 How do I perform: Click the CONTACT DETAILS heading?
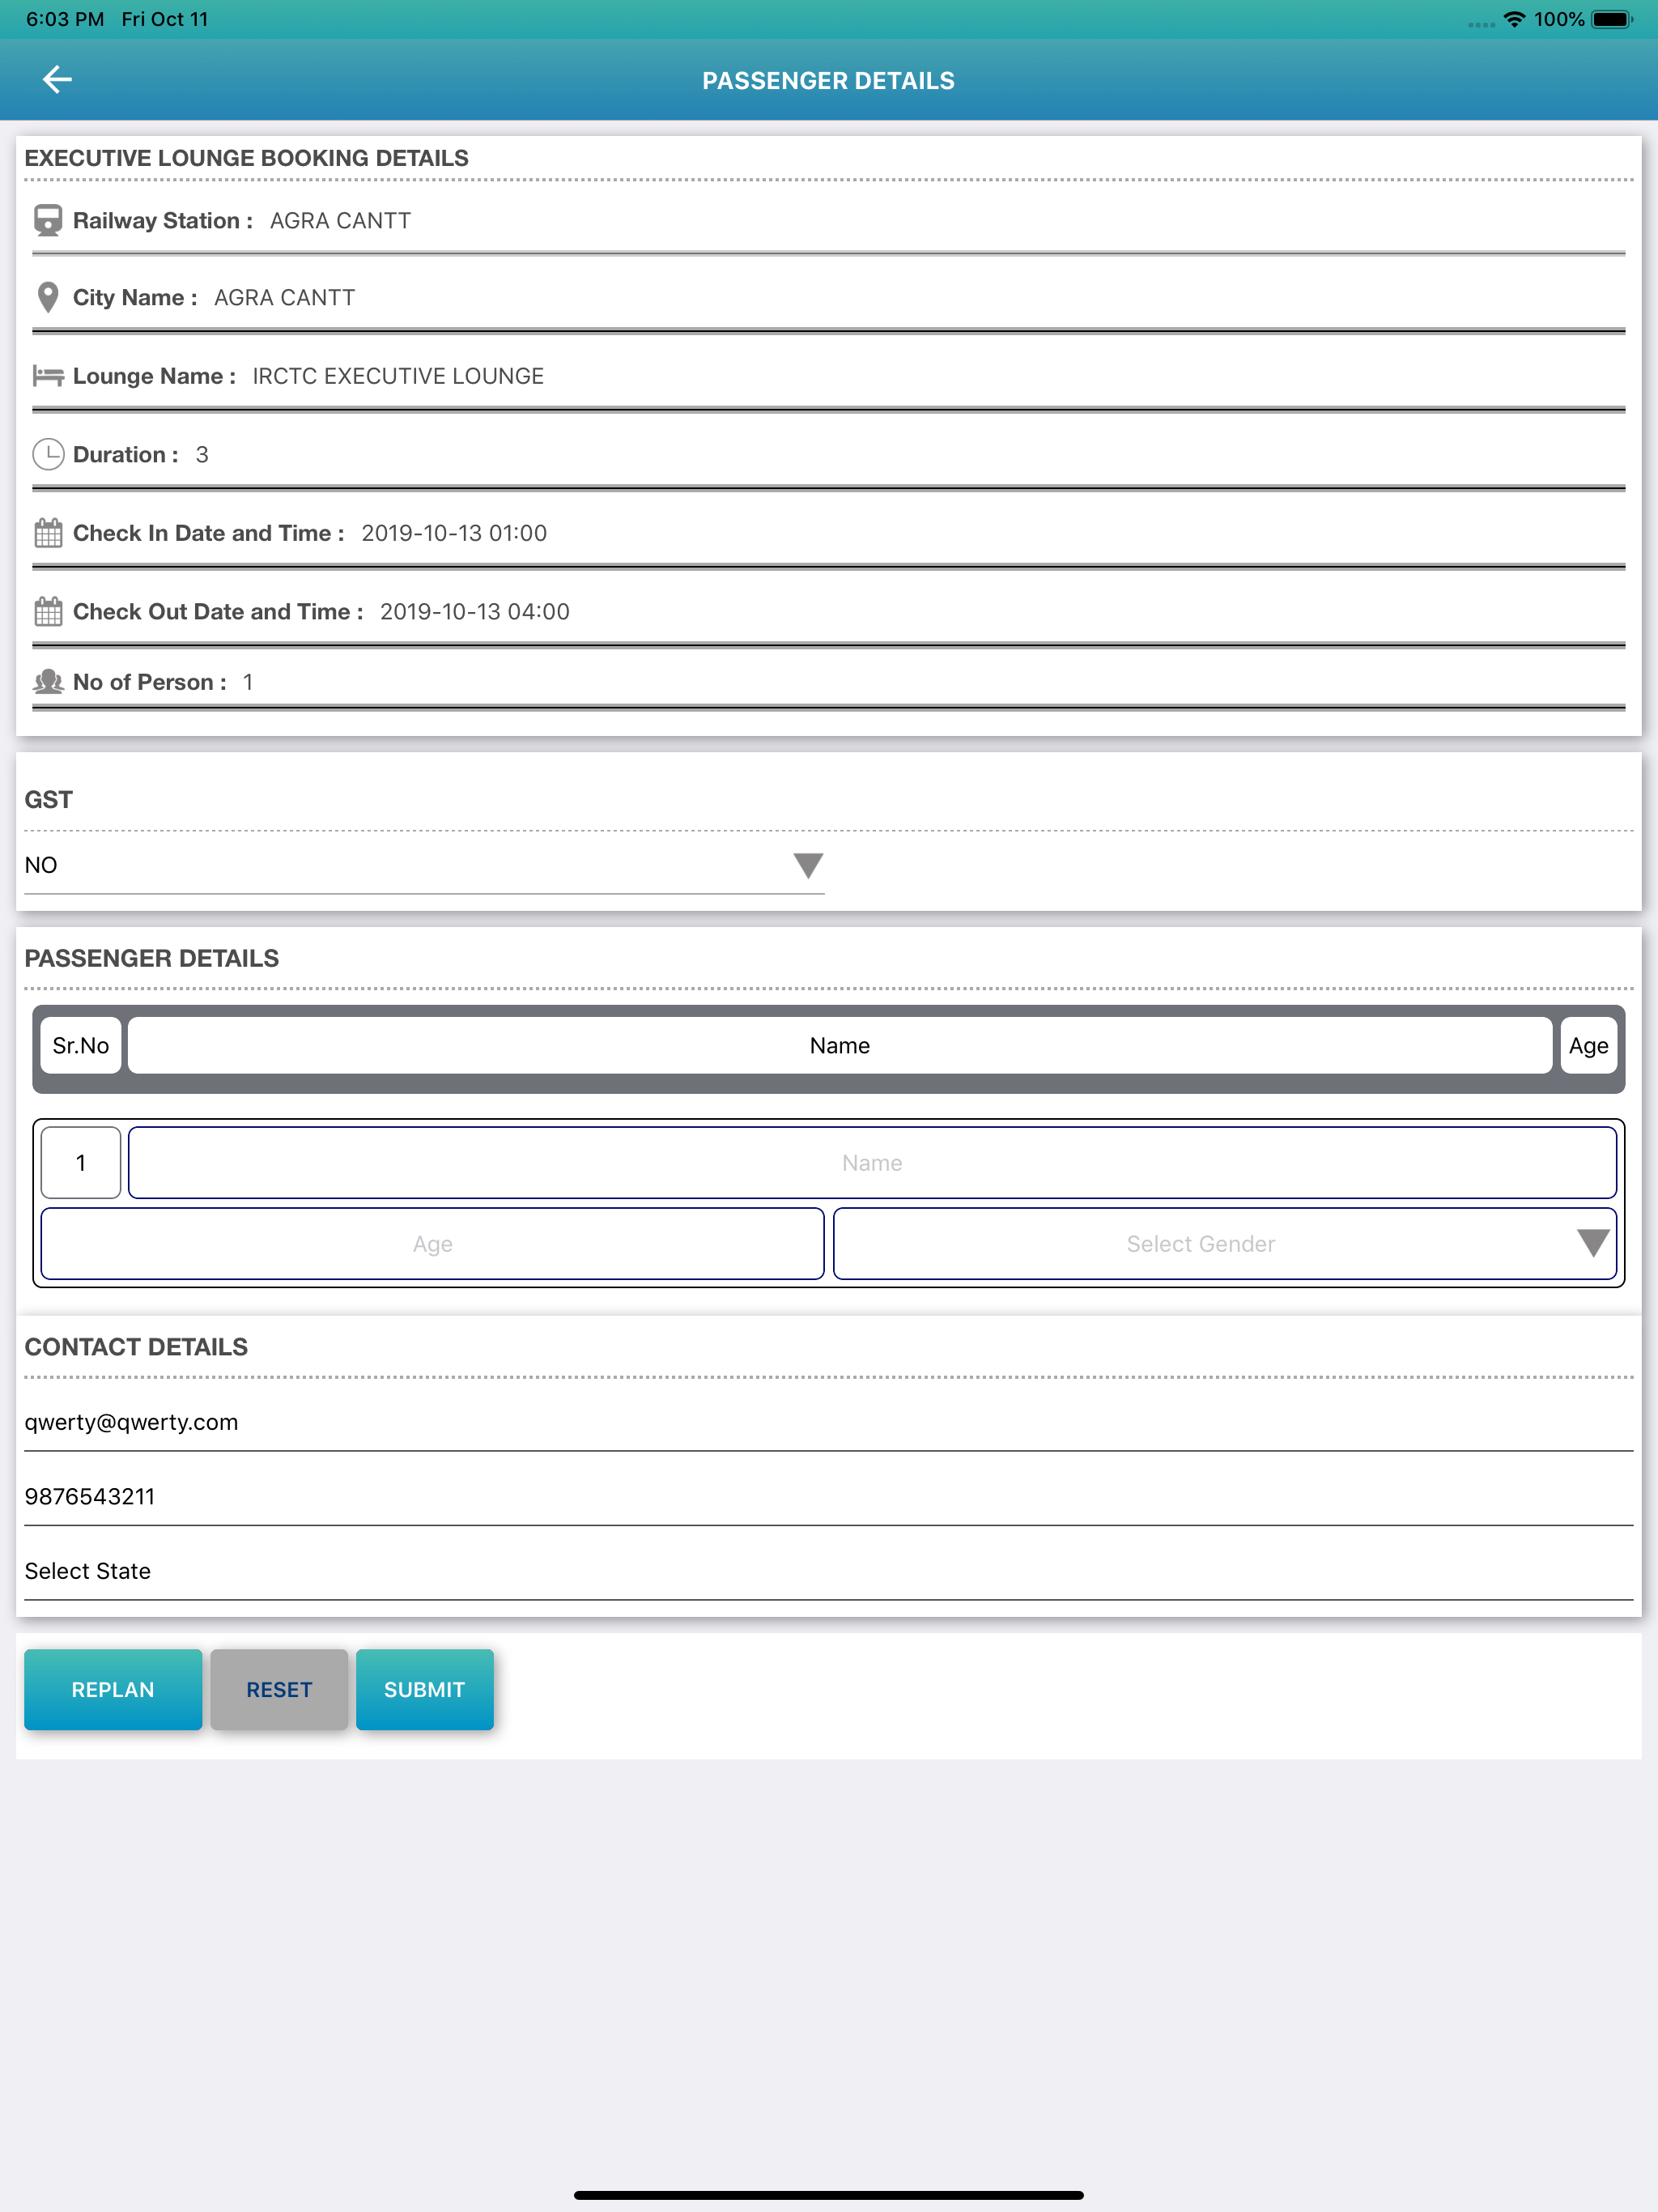click(136, 1347)
